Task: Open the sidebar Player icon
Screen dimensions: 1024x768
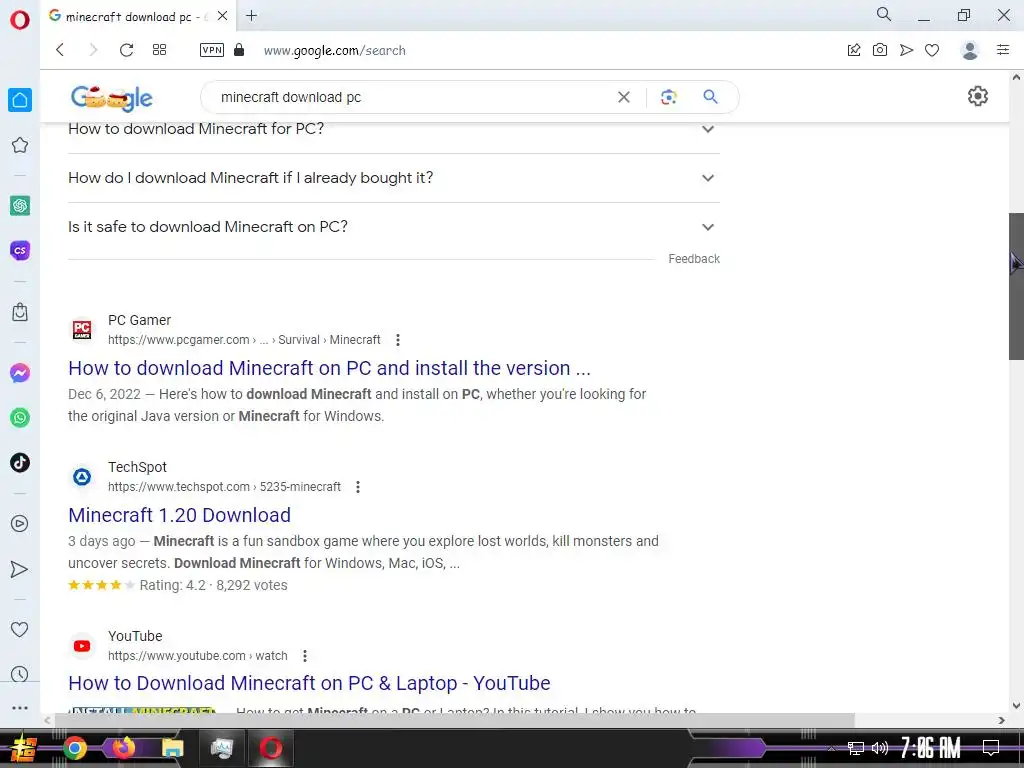Action: point(20,524)
